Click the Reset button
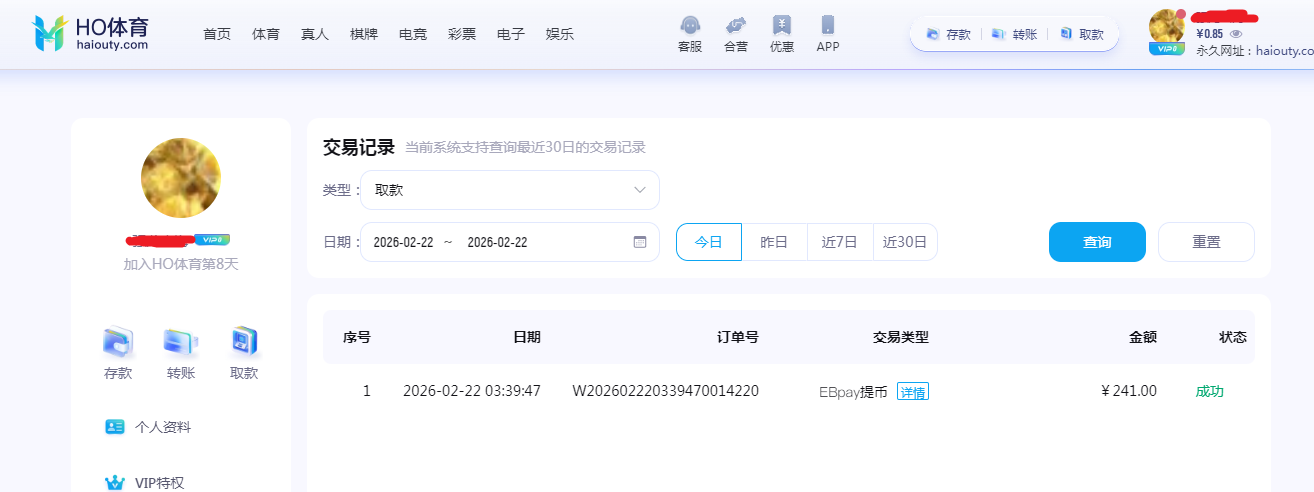This screenshot has width=1314, height=492. tap(1206, 242)
